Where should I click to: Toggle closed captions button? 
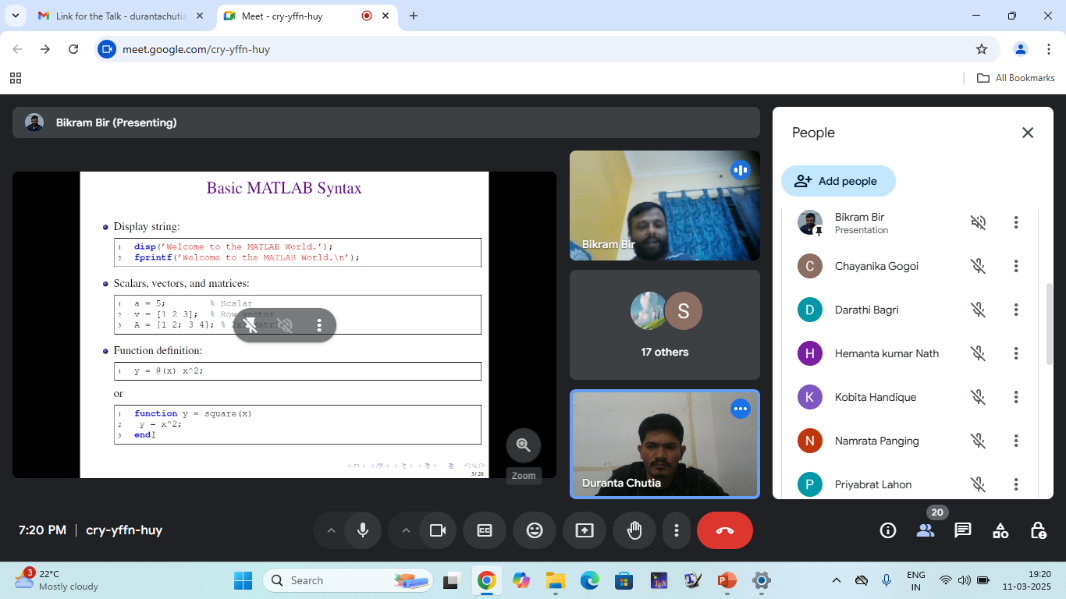click(485, 530)
